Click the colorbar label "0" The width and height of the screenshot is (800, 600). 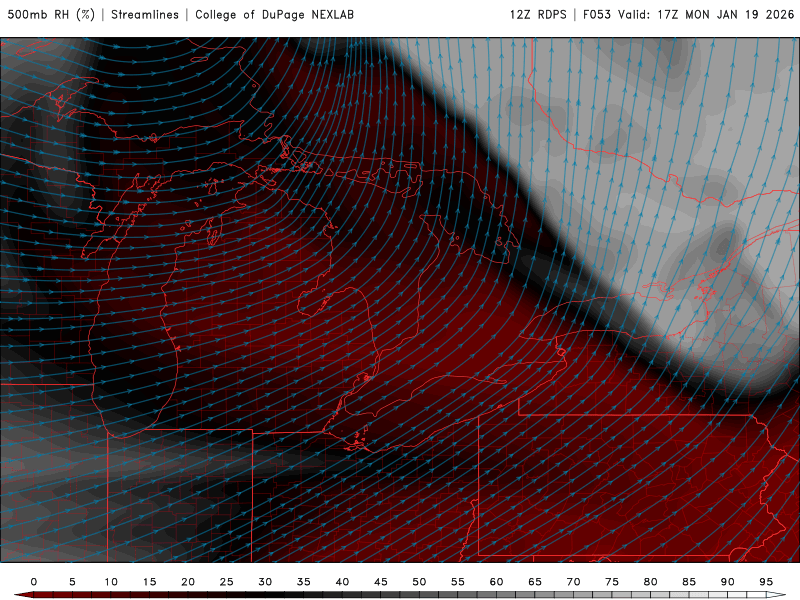tap(34, 582)
